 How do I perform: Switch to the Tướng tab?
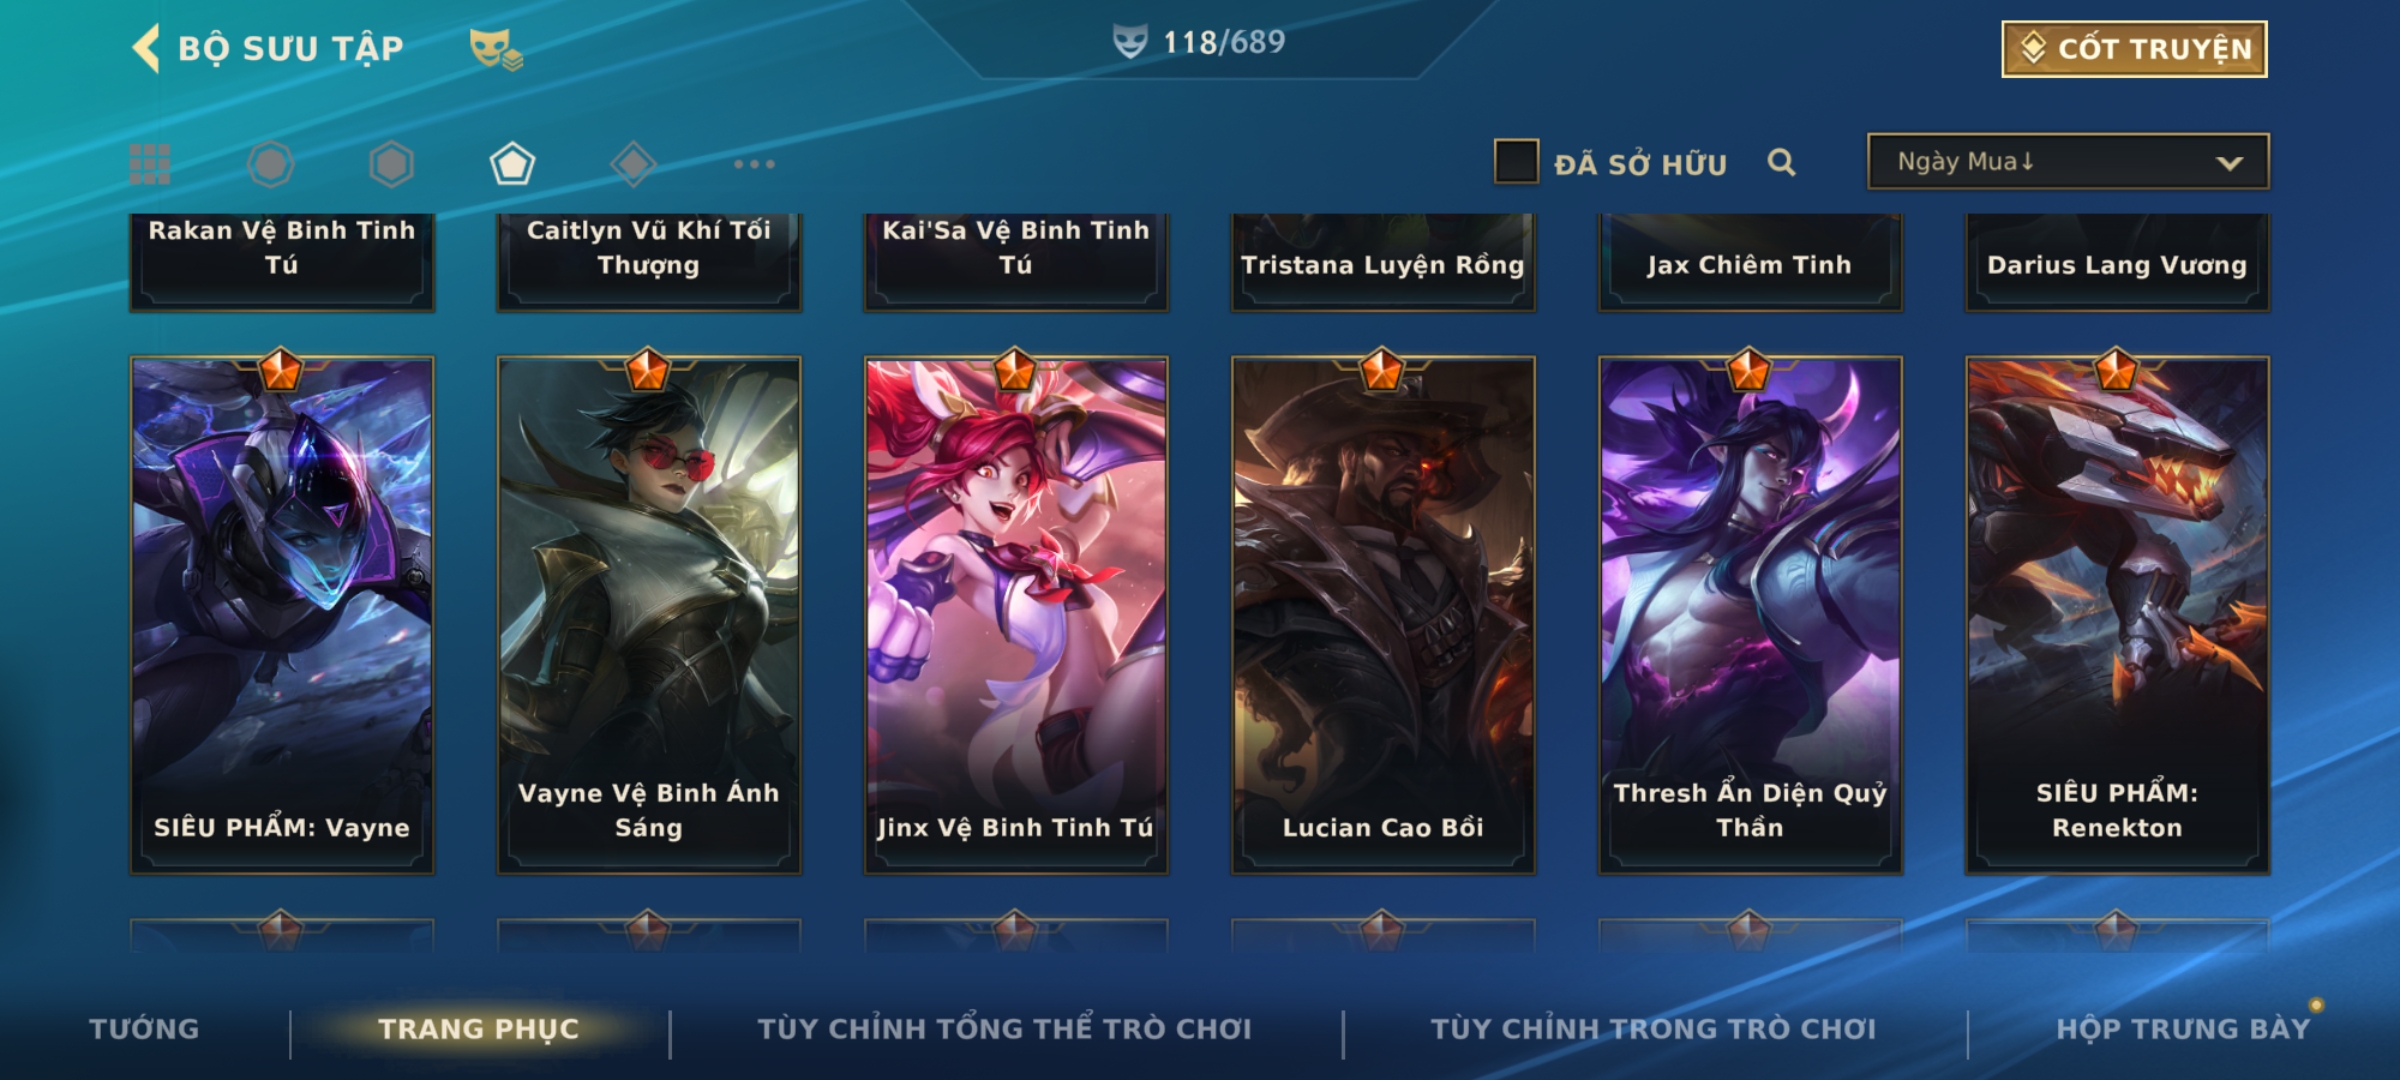[x=144, y=1028]
